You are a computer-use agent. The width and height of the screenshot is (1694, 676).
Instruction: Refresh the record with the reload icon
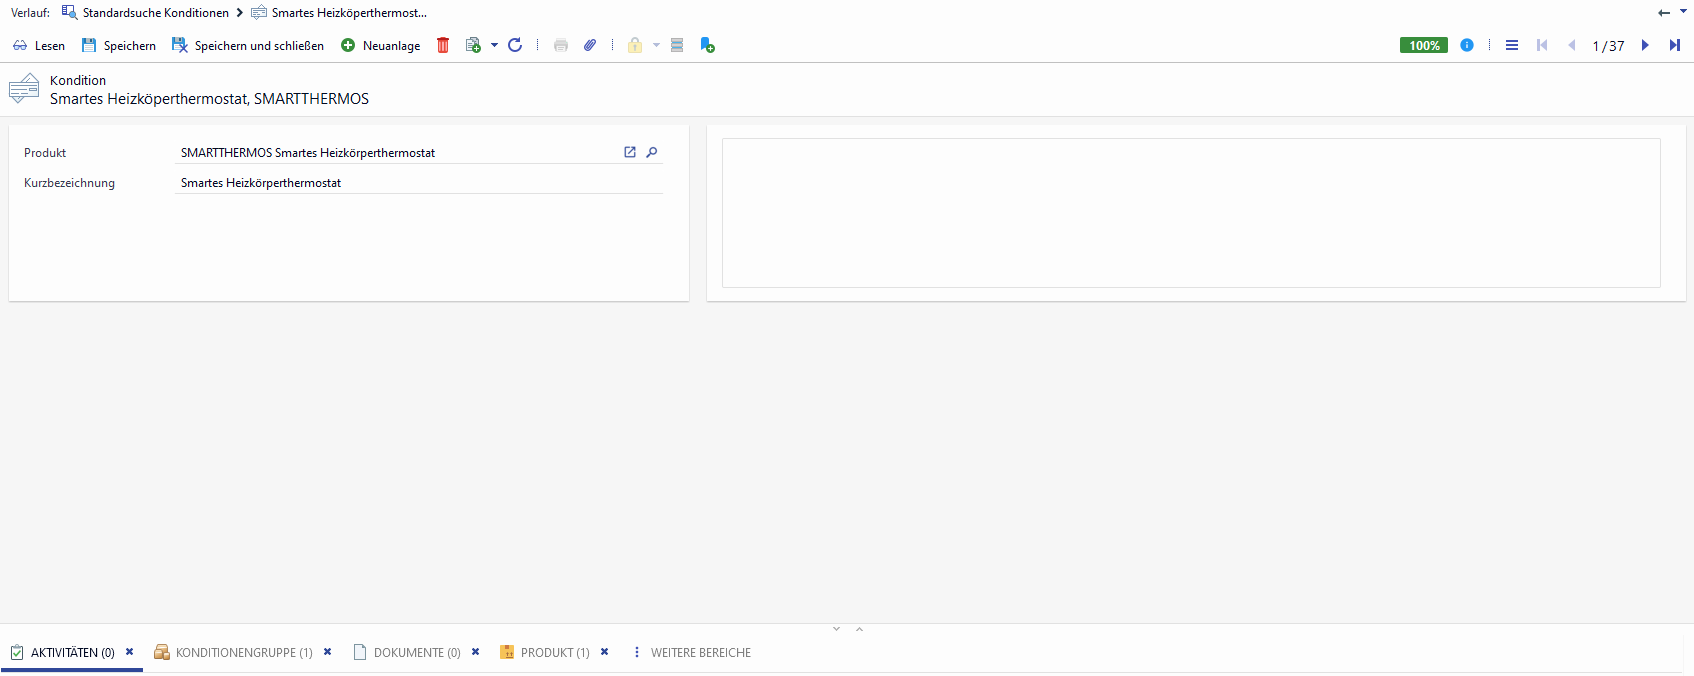pos(515,45)
